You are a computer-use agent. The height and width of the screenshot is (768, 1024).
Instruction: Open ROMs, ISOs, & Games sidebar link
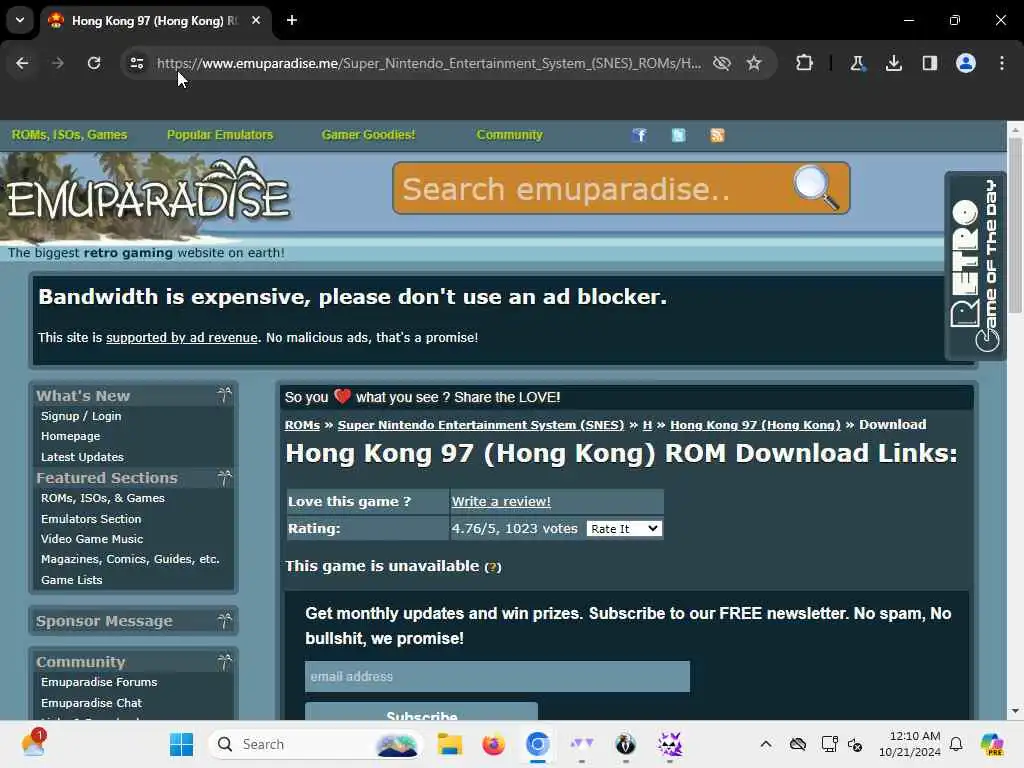tap(103, 498)
